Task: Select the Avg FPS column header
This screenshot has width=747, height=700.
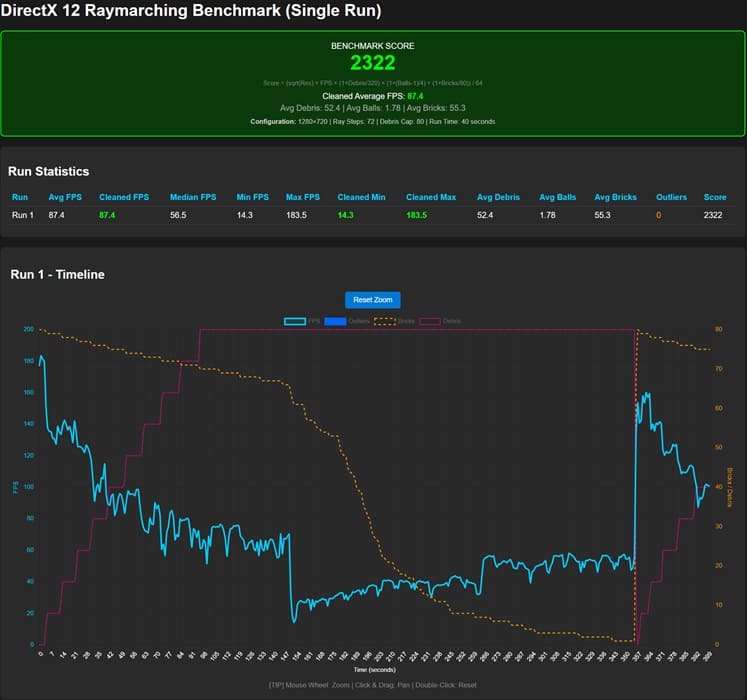Action: coord(63,197)
